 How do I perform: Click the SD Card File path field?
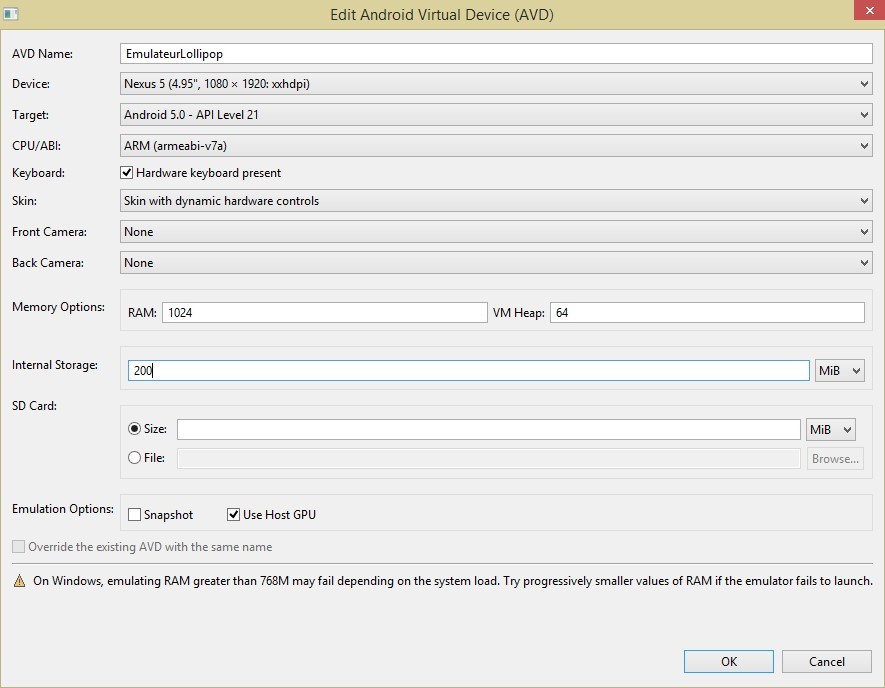pyautogui.click(x=489, y=458)
